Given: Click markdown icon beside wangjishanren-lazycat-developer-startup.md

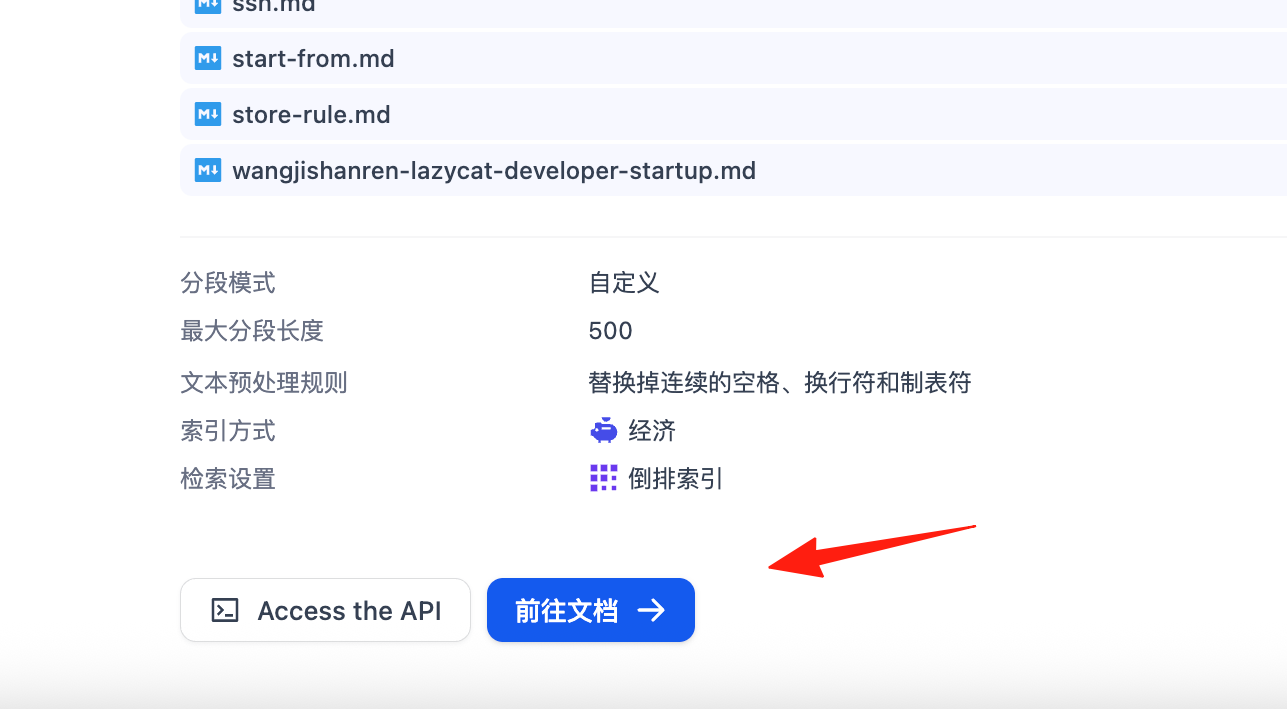Looking at the screenshot, I should [x=207, y=171].
